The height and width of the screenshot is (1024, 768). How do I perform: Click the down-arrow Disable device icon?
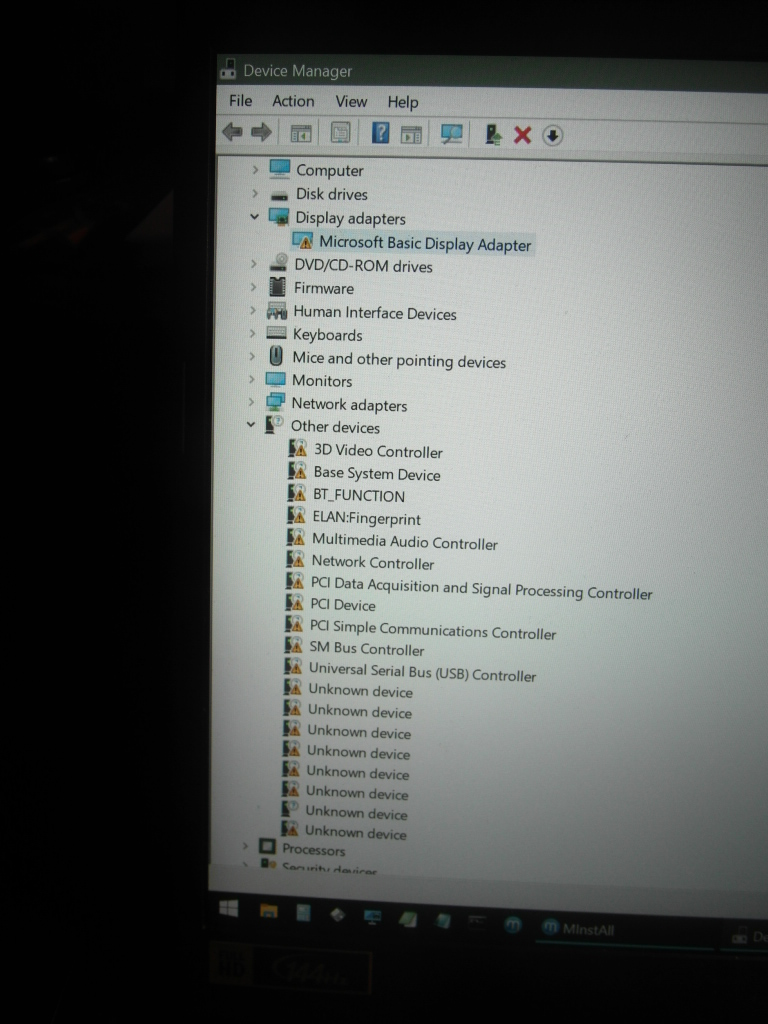tap(552, 136)
